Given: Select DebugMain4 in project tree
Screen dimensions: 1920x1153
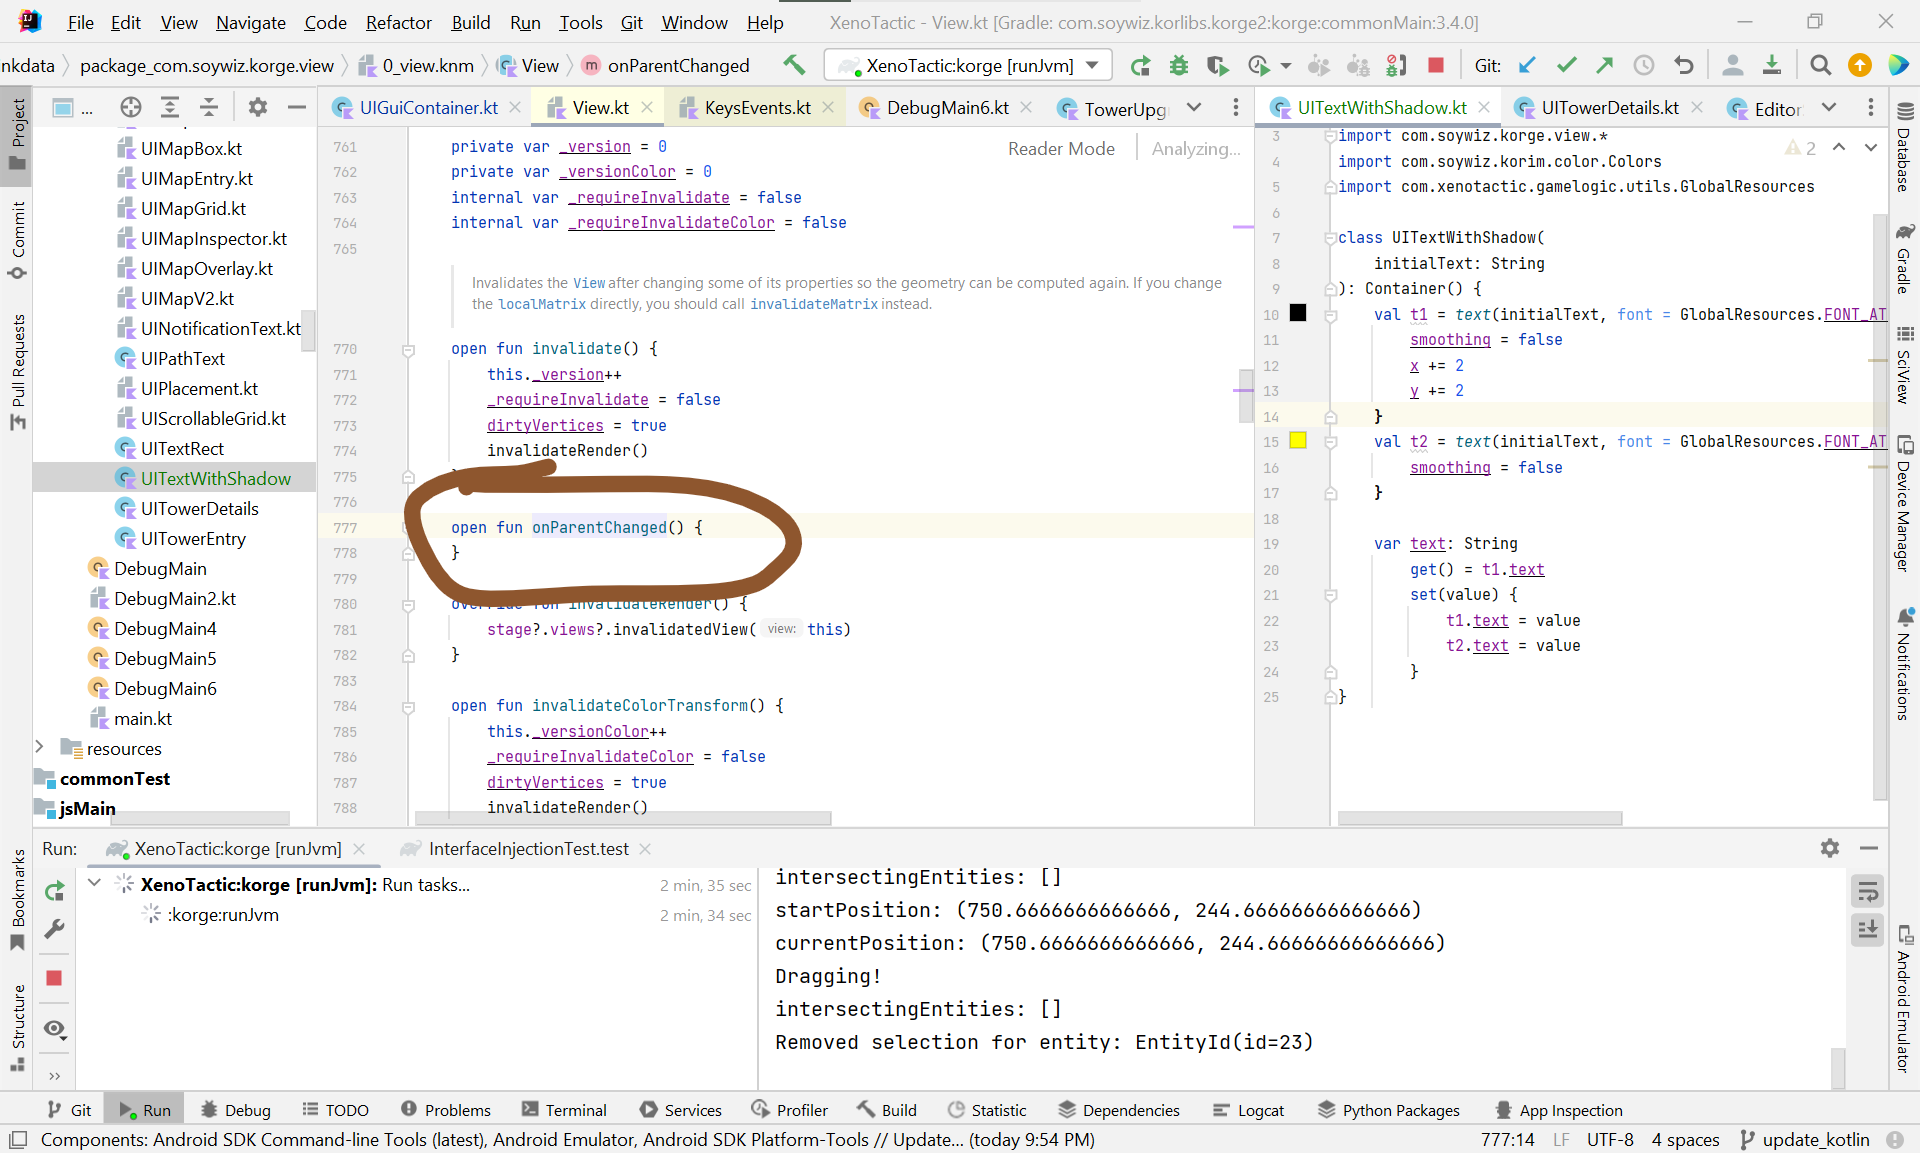Looking at the screenshot, I should point(165,629).
